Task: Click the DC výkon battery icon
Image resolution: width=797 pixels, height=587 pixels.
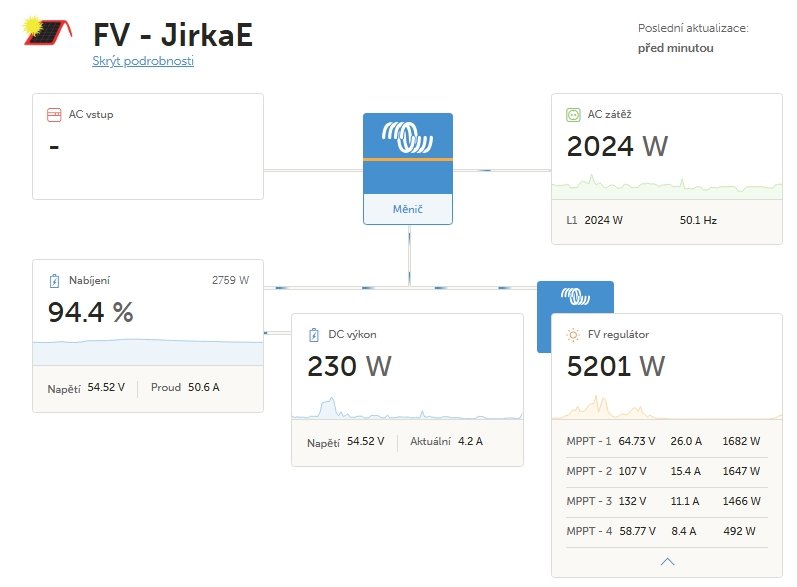Action: click(314, 335)
